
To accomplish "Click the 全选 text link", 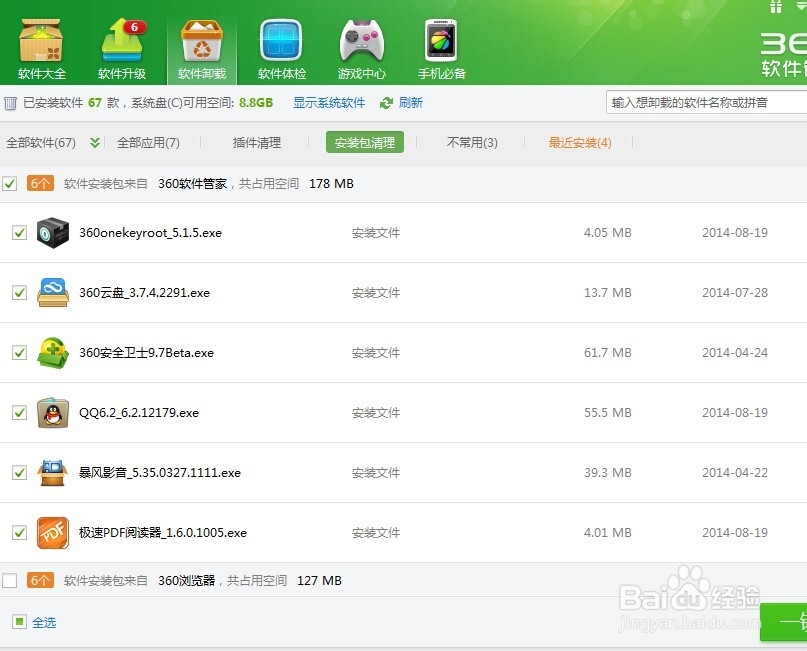I will tap(44, 623).
